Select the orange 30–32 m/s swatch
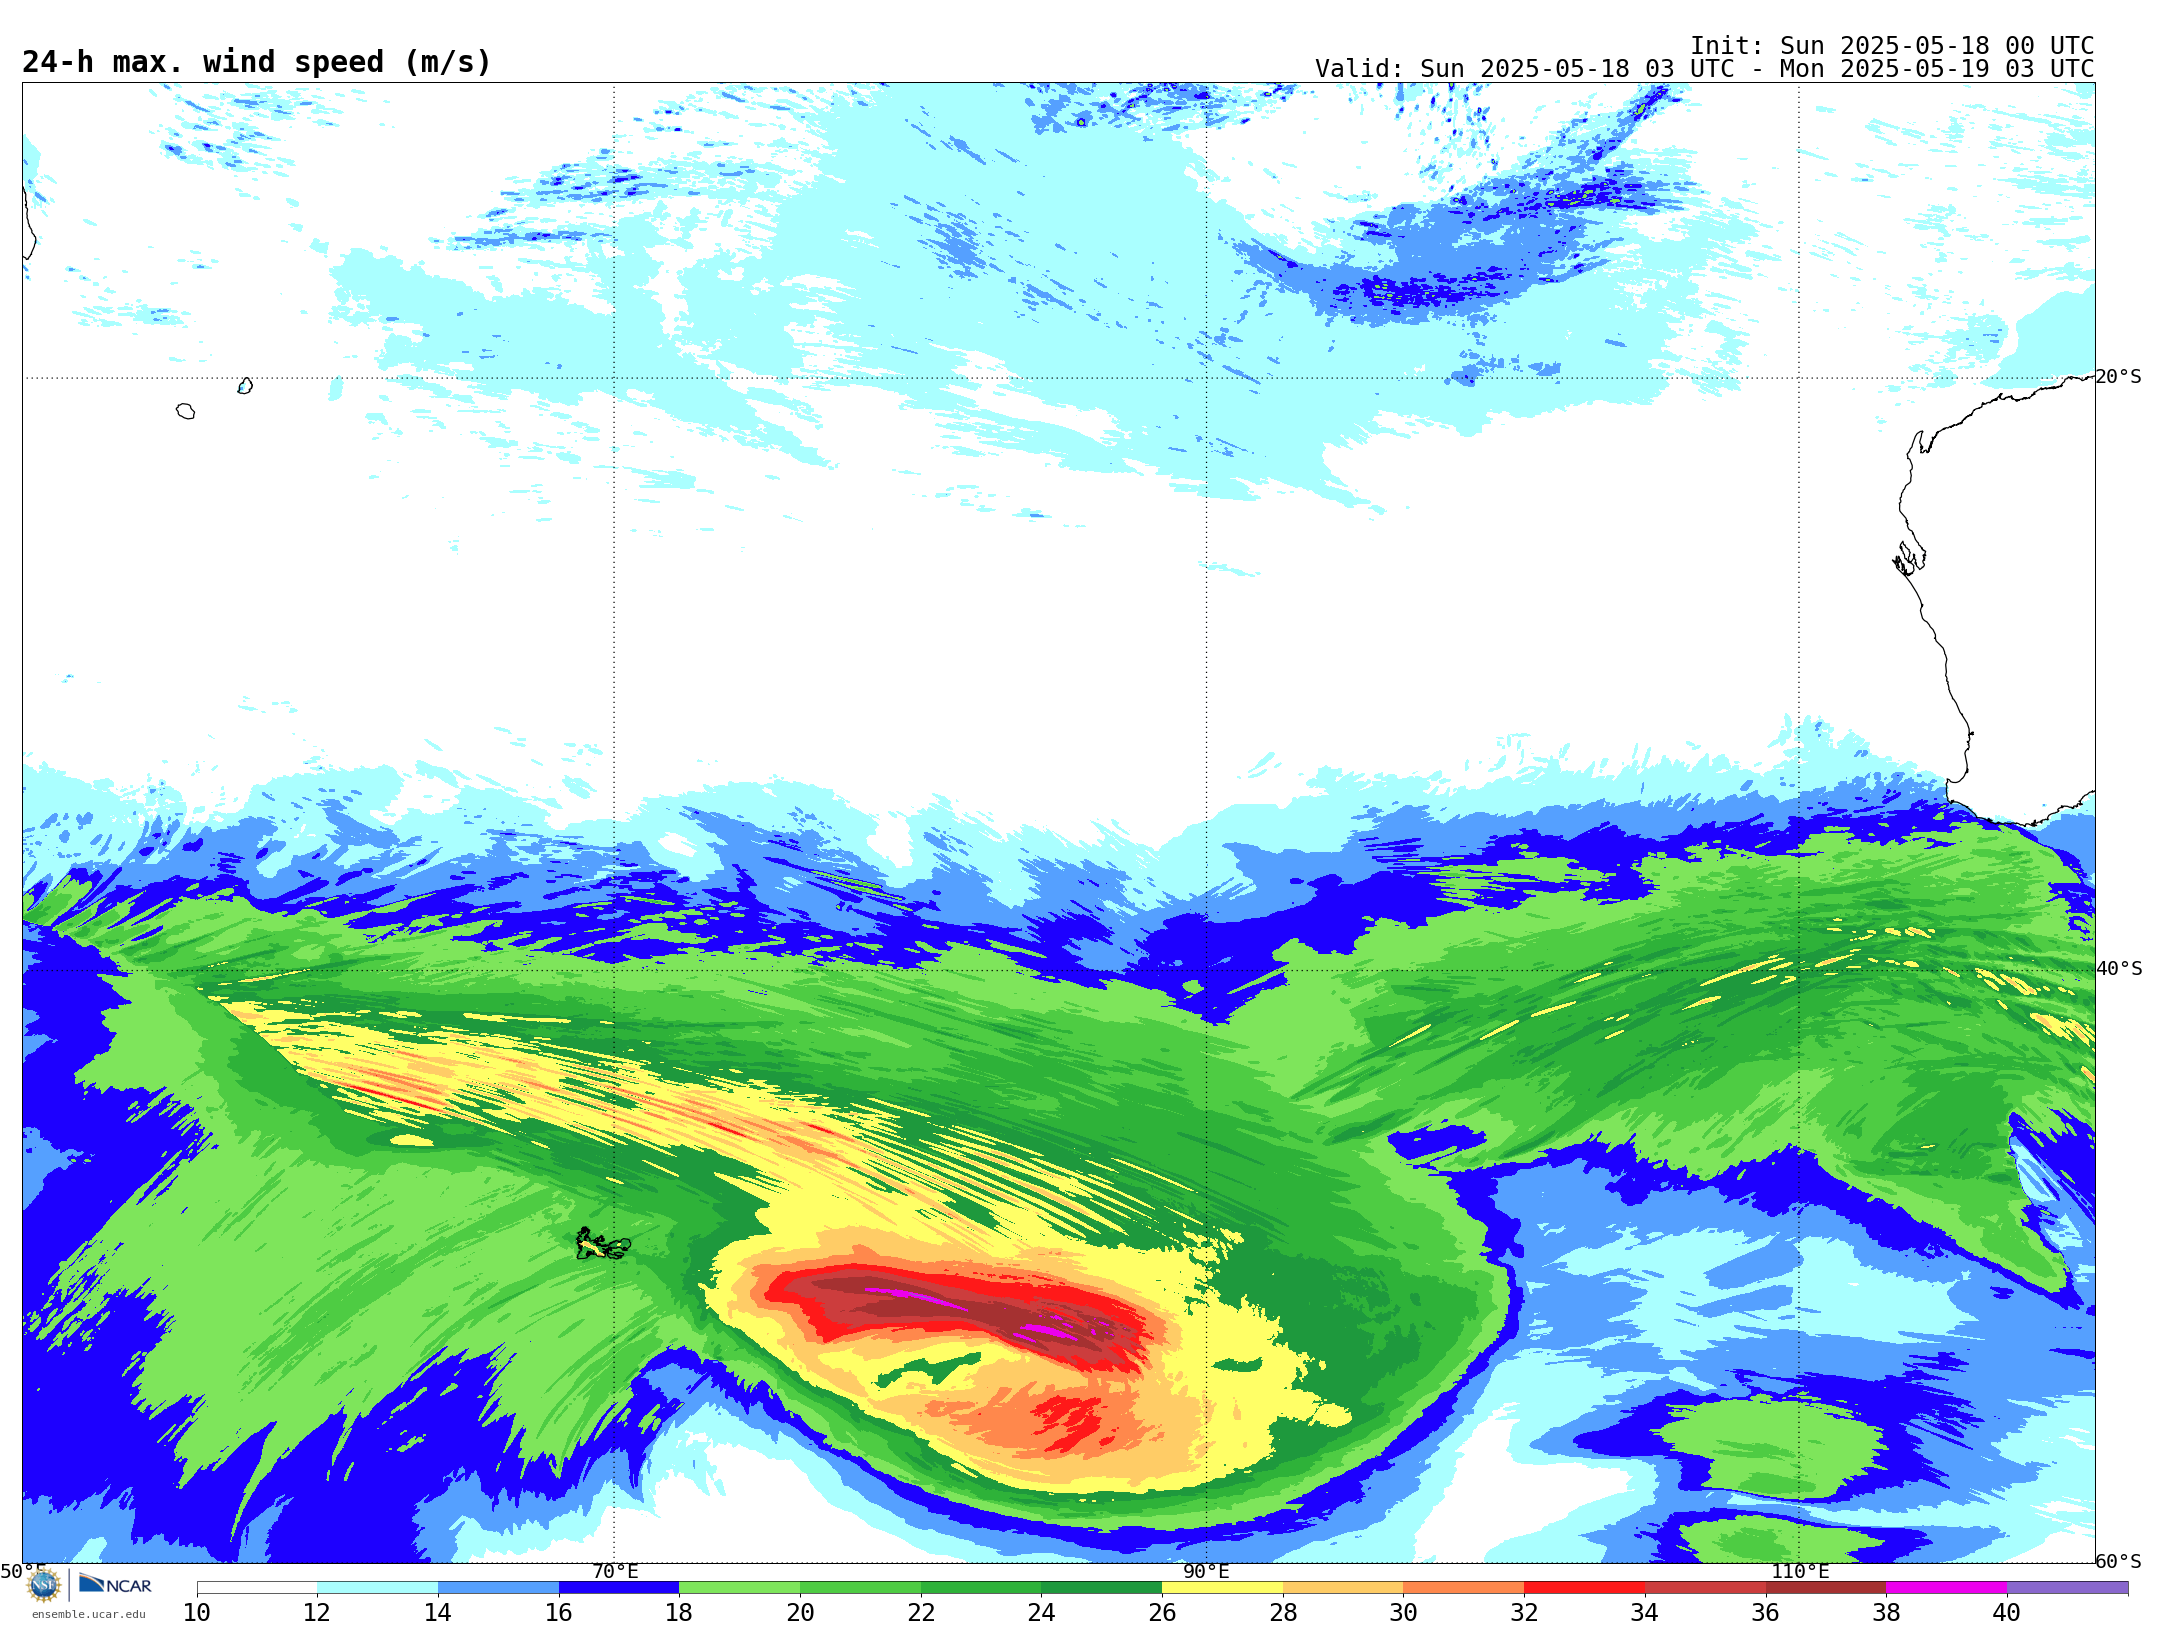This screenshot has width=2160, height=1626. point(1463,1588)
